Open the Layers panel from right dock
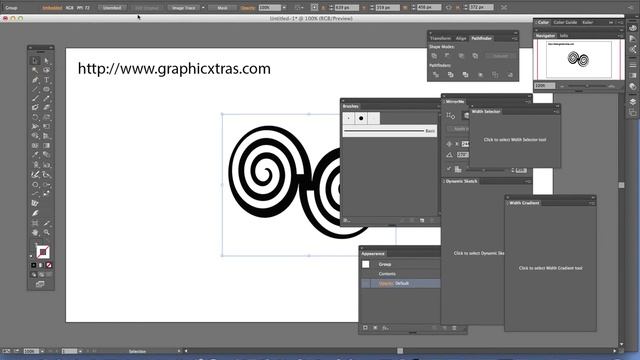Image resolution: width=640 pixels, height=360 pixels. [632, 102]
